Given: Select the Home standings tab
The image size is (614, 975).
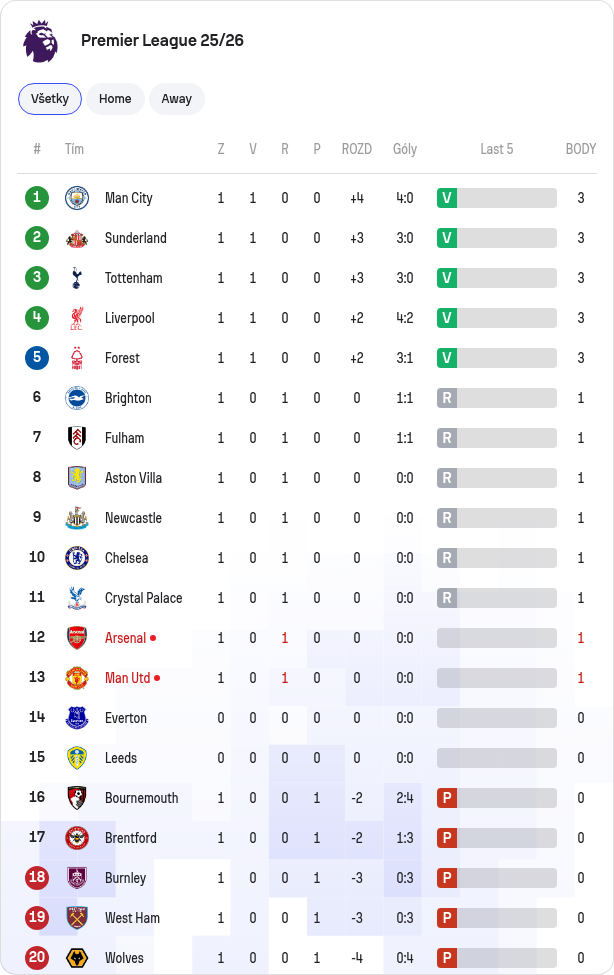Looking at the screenshot, I should (x=115, y=99).
